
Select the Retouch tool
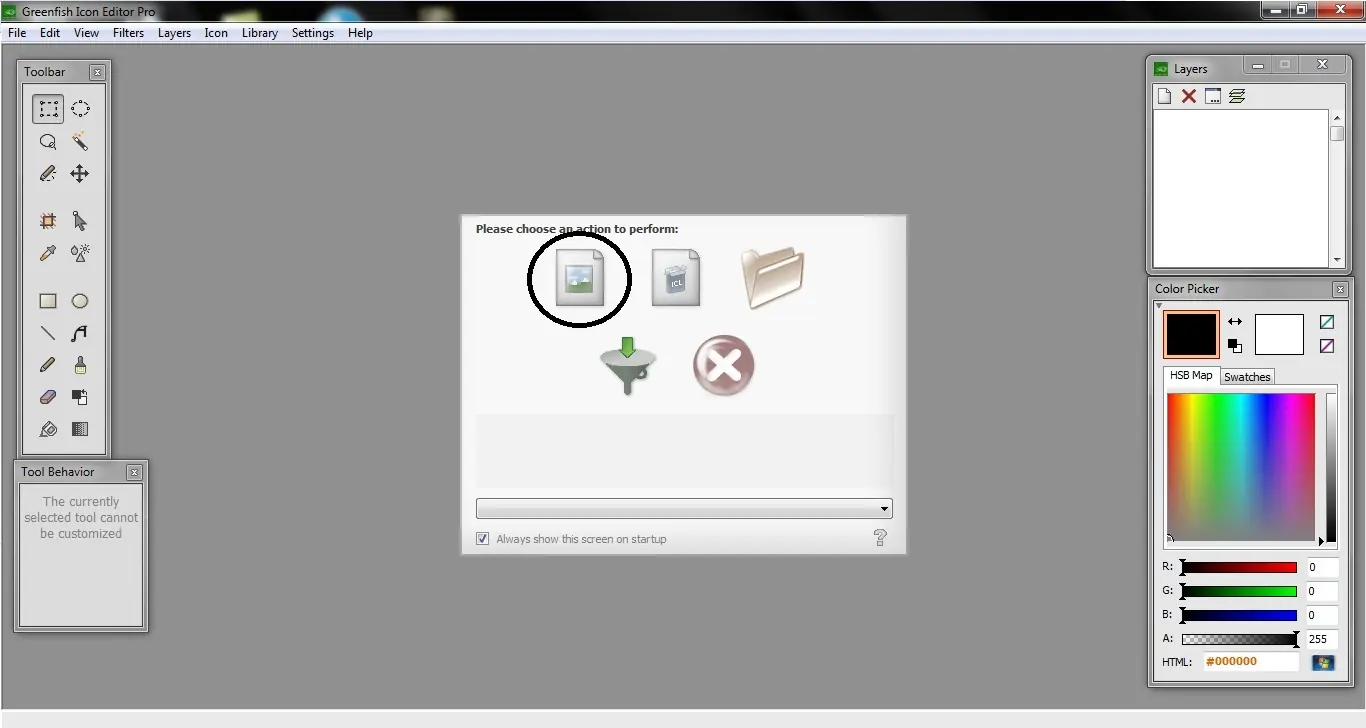(x=80, y=253)
